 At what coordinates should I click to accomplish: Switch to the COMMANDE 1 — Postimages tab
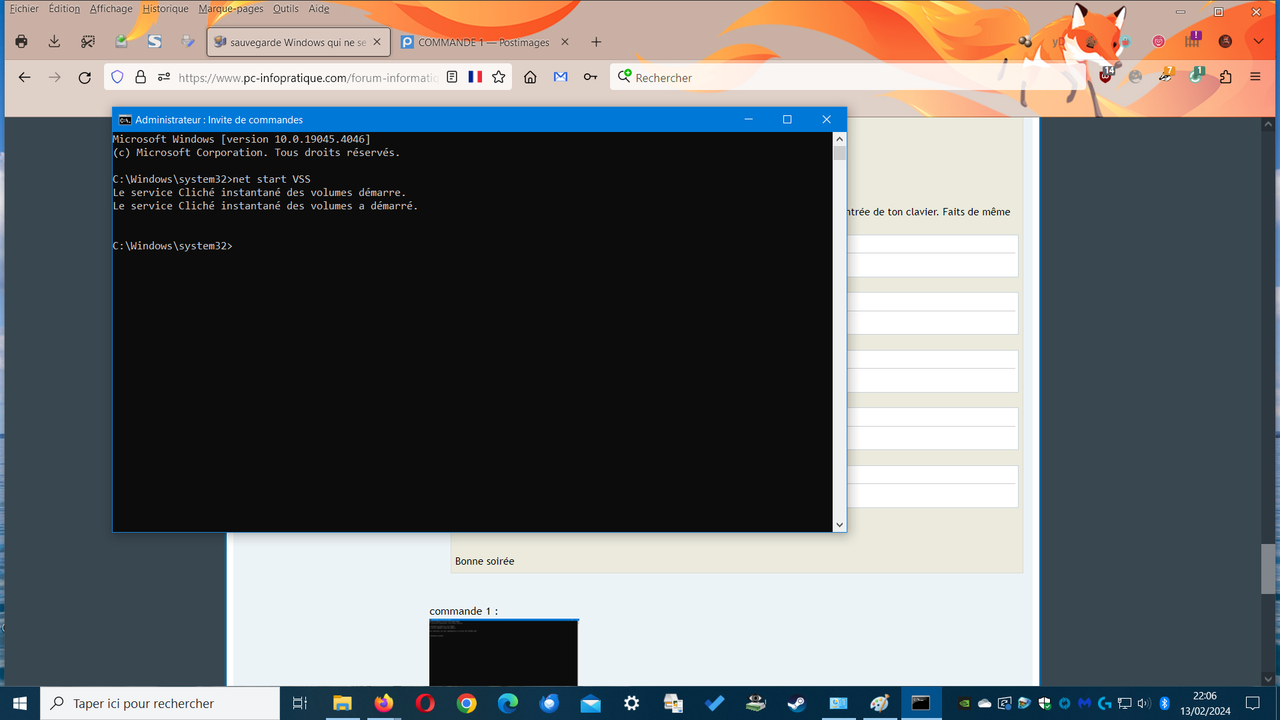tap(485, 42)
